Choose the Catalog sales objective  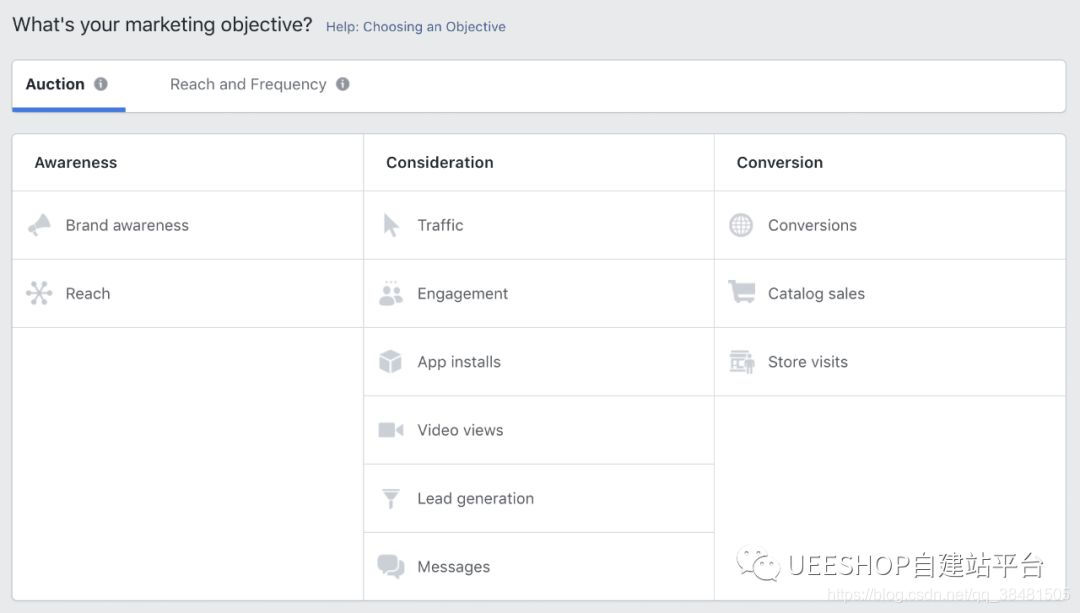point(890,293)
